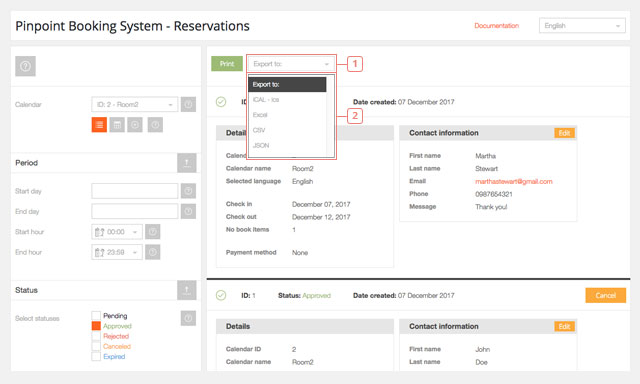Enable the Rejected status checkbox
The image size is (640, 384).
[x=96, y=336]
